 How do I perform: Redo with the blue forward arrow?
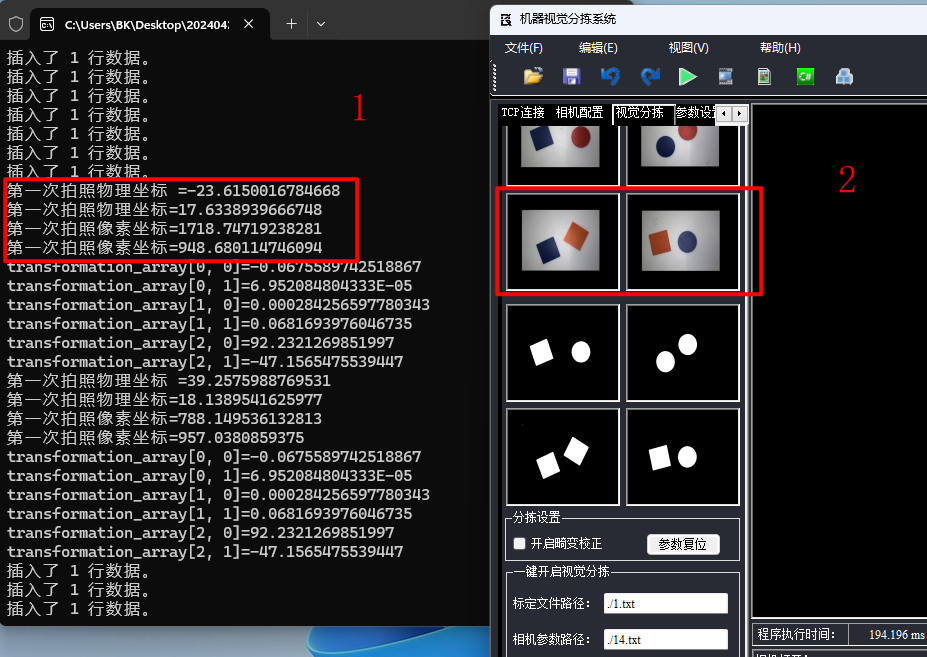[650, 76]
